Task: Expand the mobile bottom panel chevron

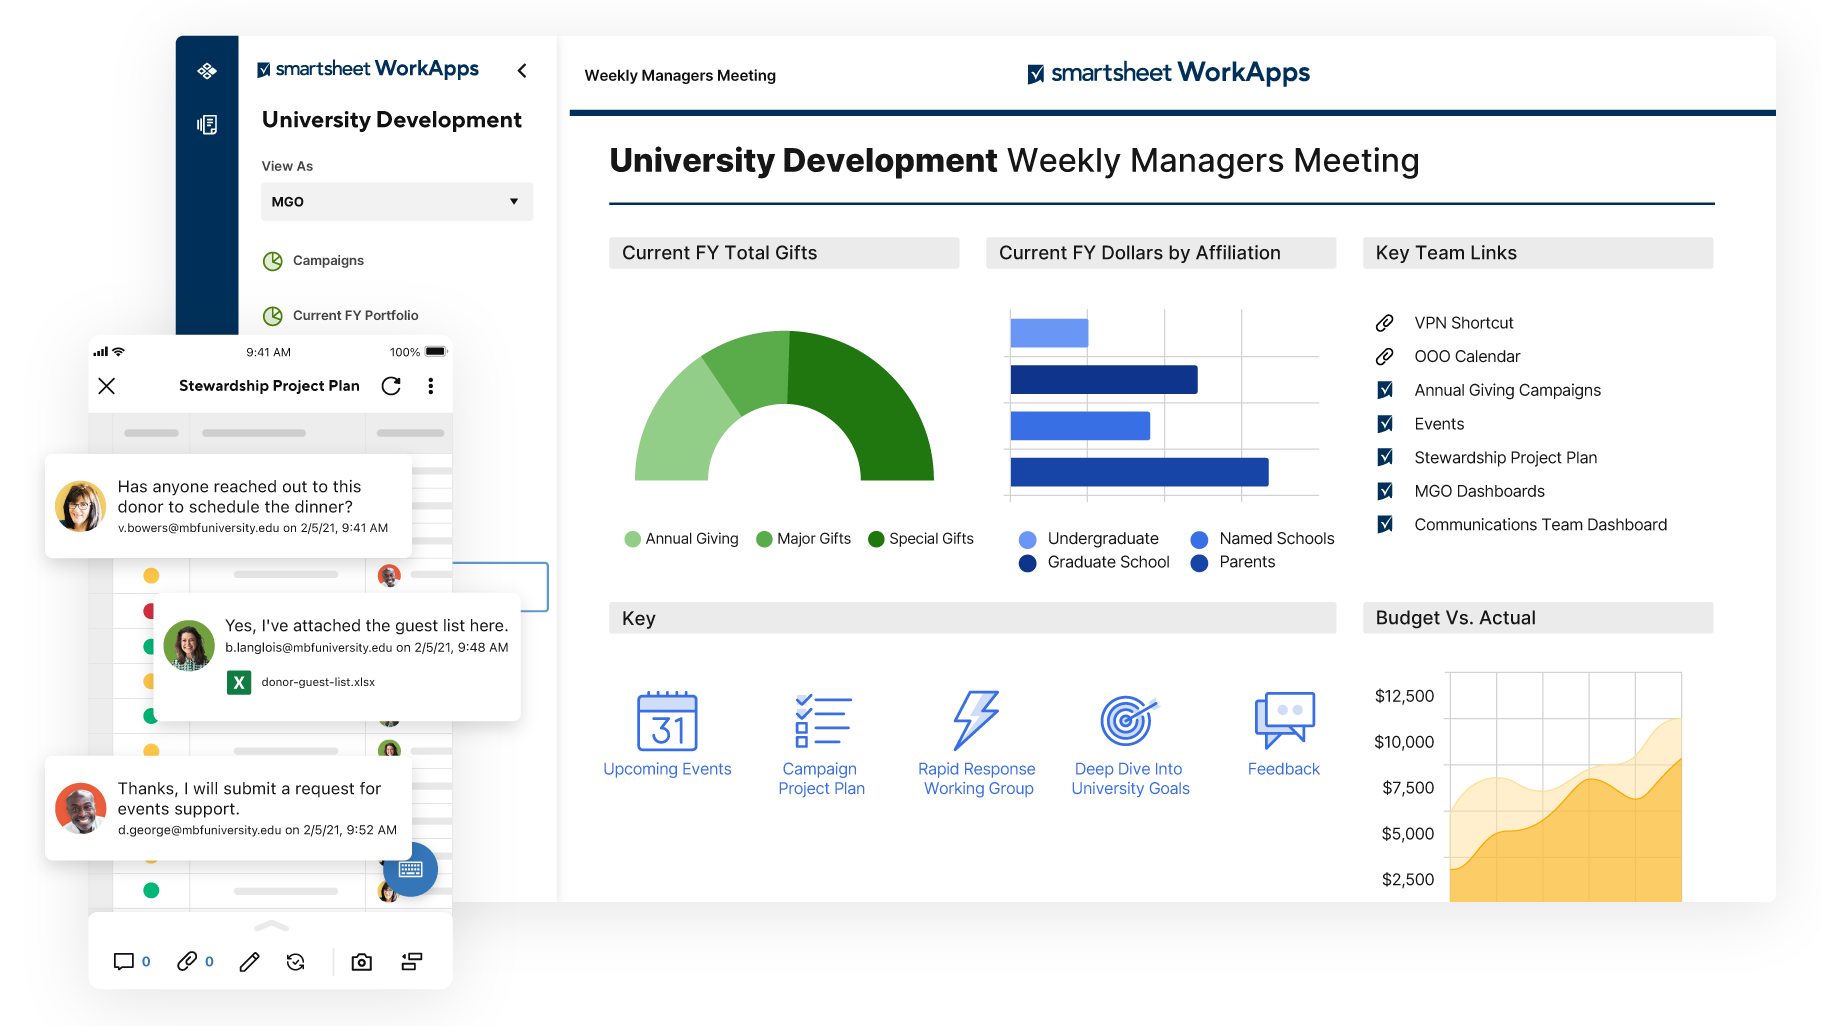Action: tap(270, 928)
